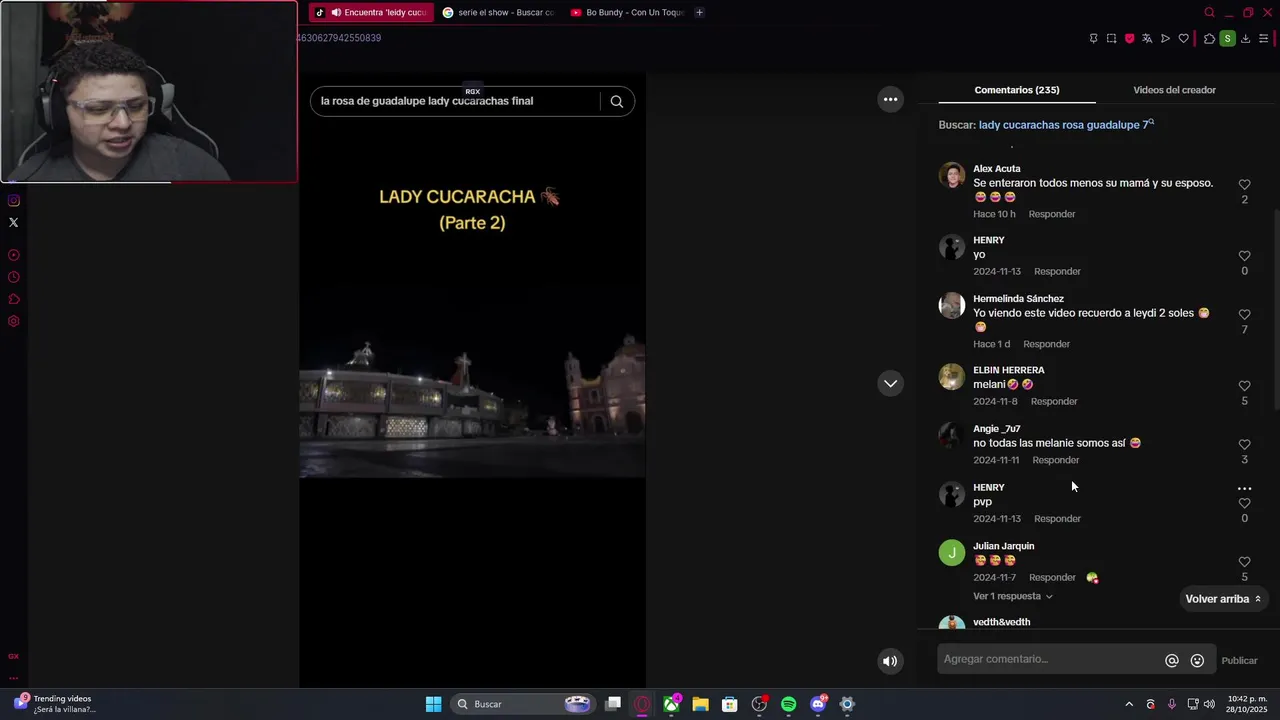Screen dimensions: 1280x720
Task: Open Instagram in Opera sidebar
Action: coord(14,200)
